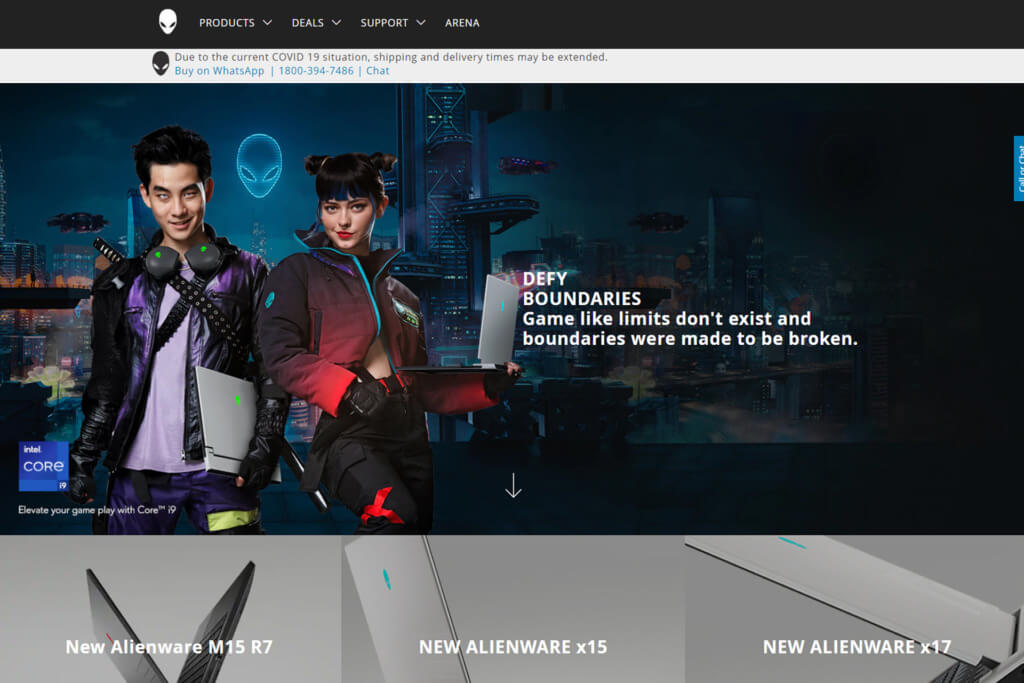Expand the PRODUCTS chevron arrow

tap(267, 23)
